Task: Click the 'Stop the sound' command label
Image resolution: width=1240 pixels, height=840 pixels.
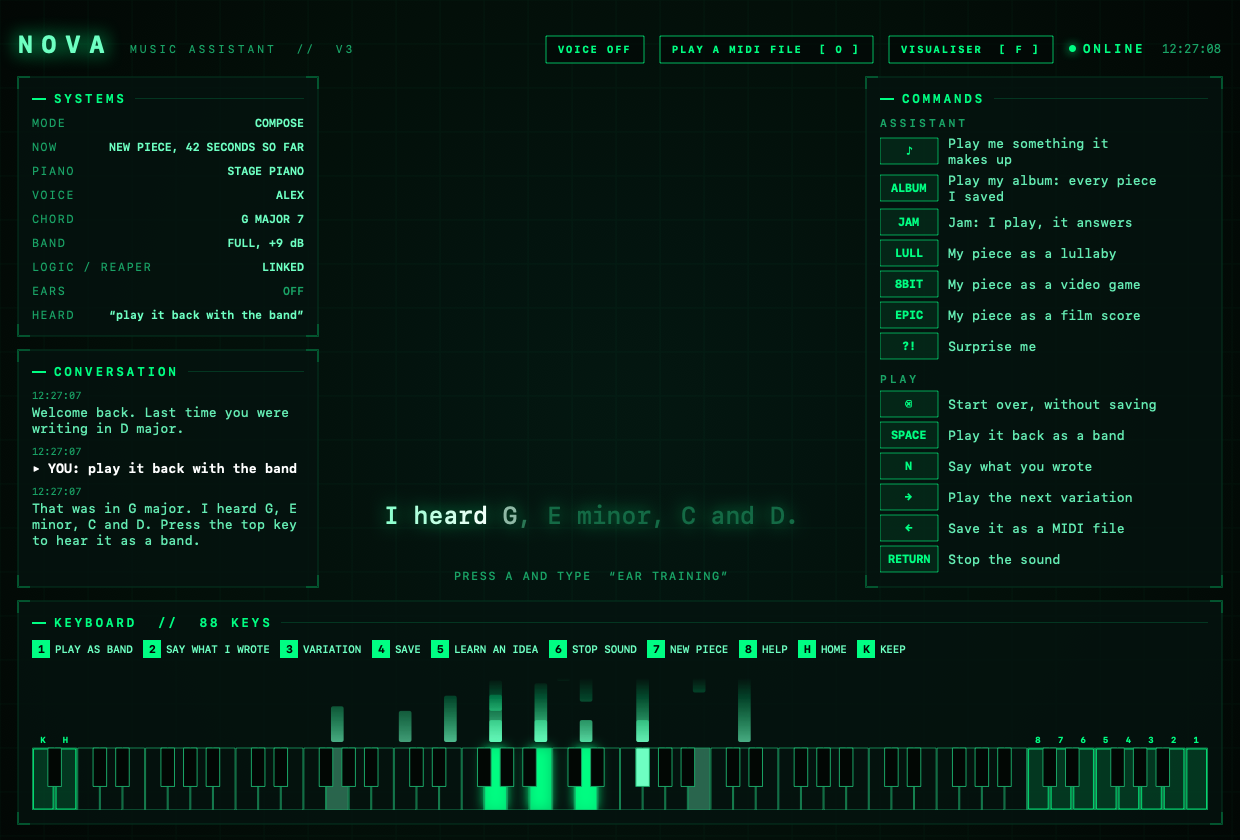Action: 1004,559
